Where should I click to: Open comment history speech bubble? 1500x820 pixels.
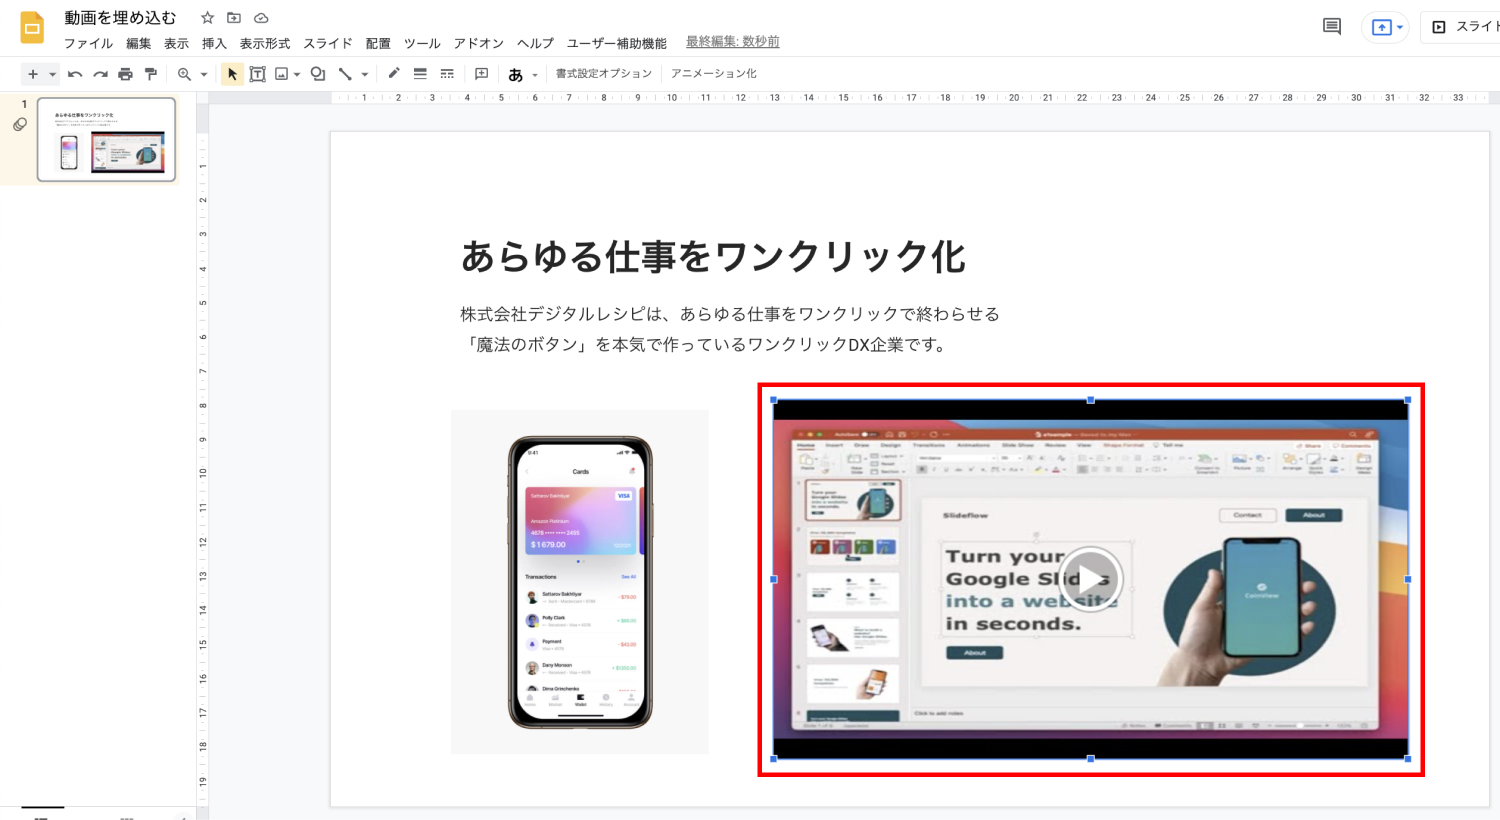coord(1331,27)
